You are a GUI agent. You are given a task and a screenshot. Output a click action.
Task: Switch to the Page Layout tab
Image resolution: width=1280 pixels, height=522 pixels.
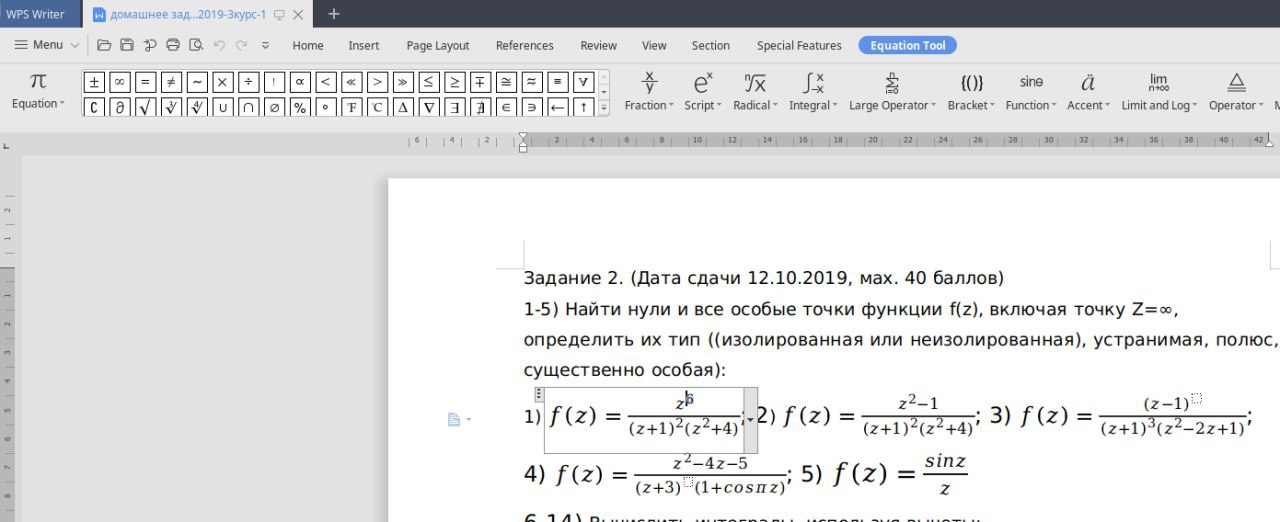pos(438,45)
